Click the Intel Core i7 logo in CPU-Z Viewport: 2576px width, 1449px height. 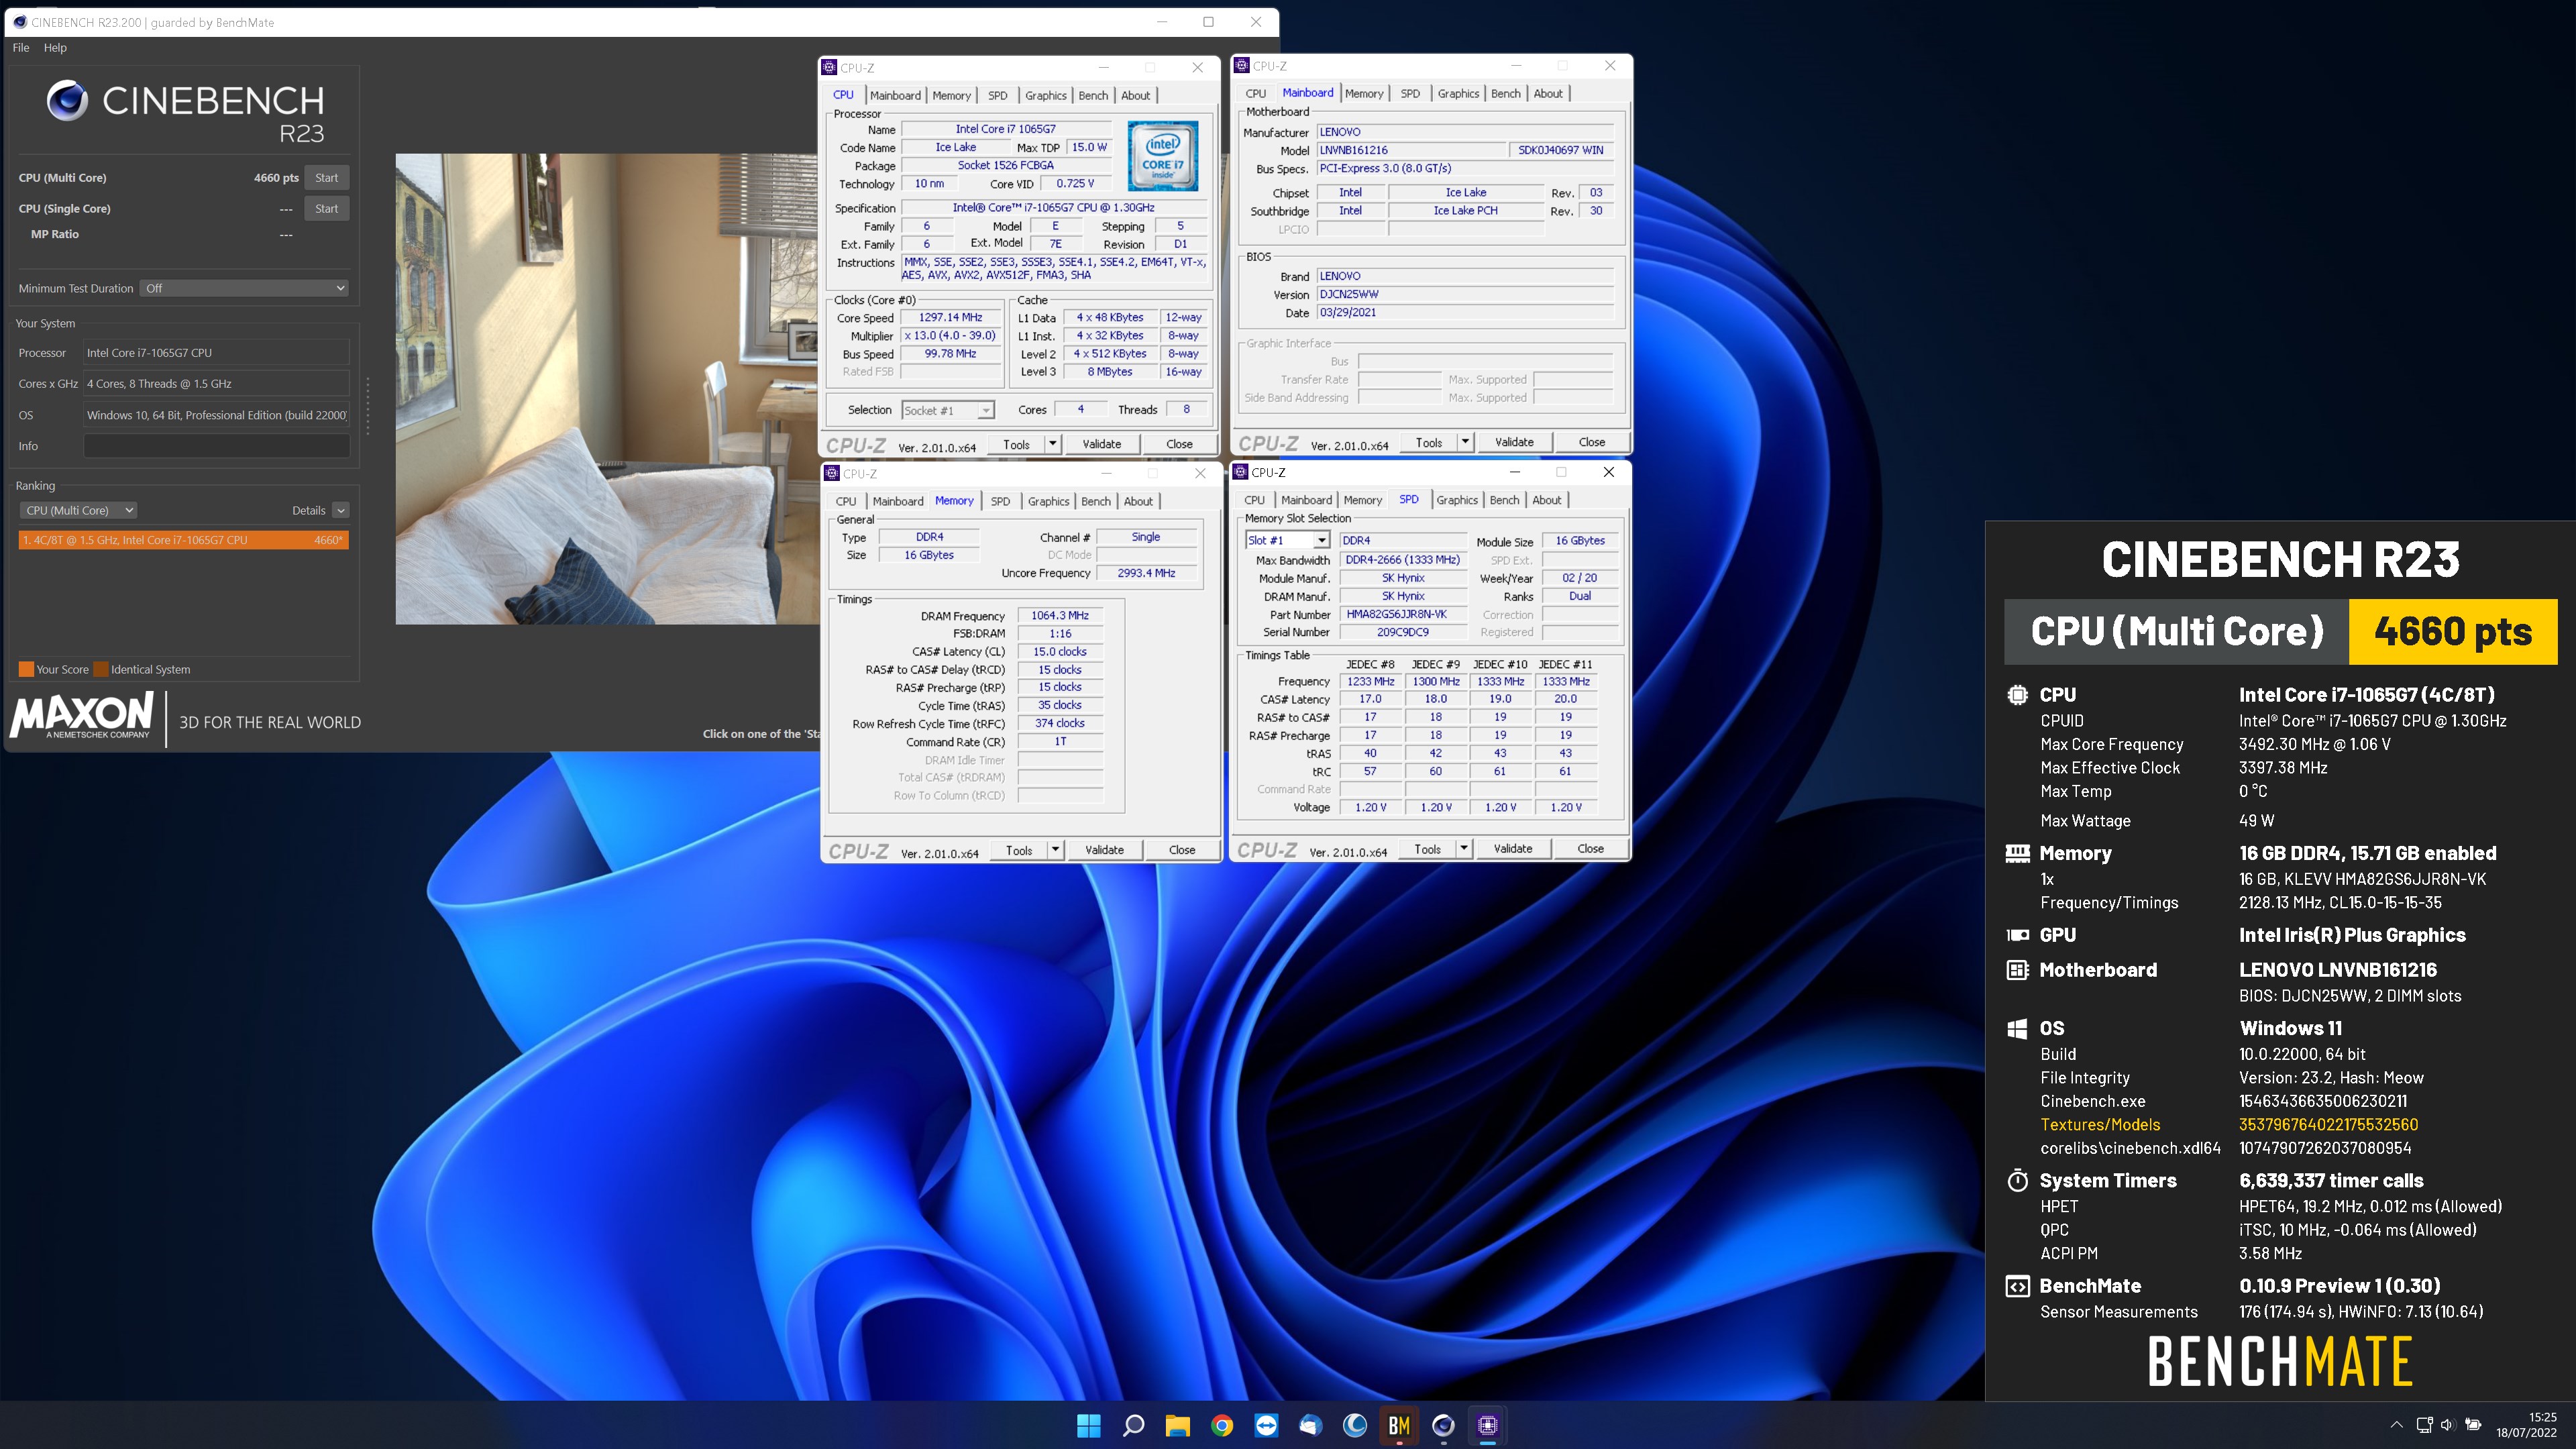click(1162, 156)
